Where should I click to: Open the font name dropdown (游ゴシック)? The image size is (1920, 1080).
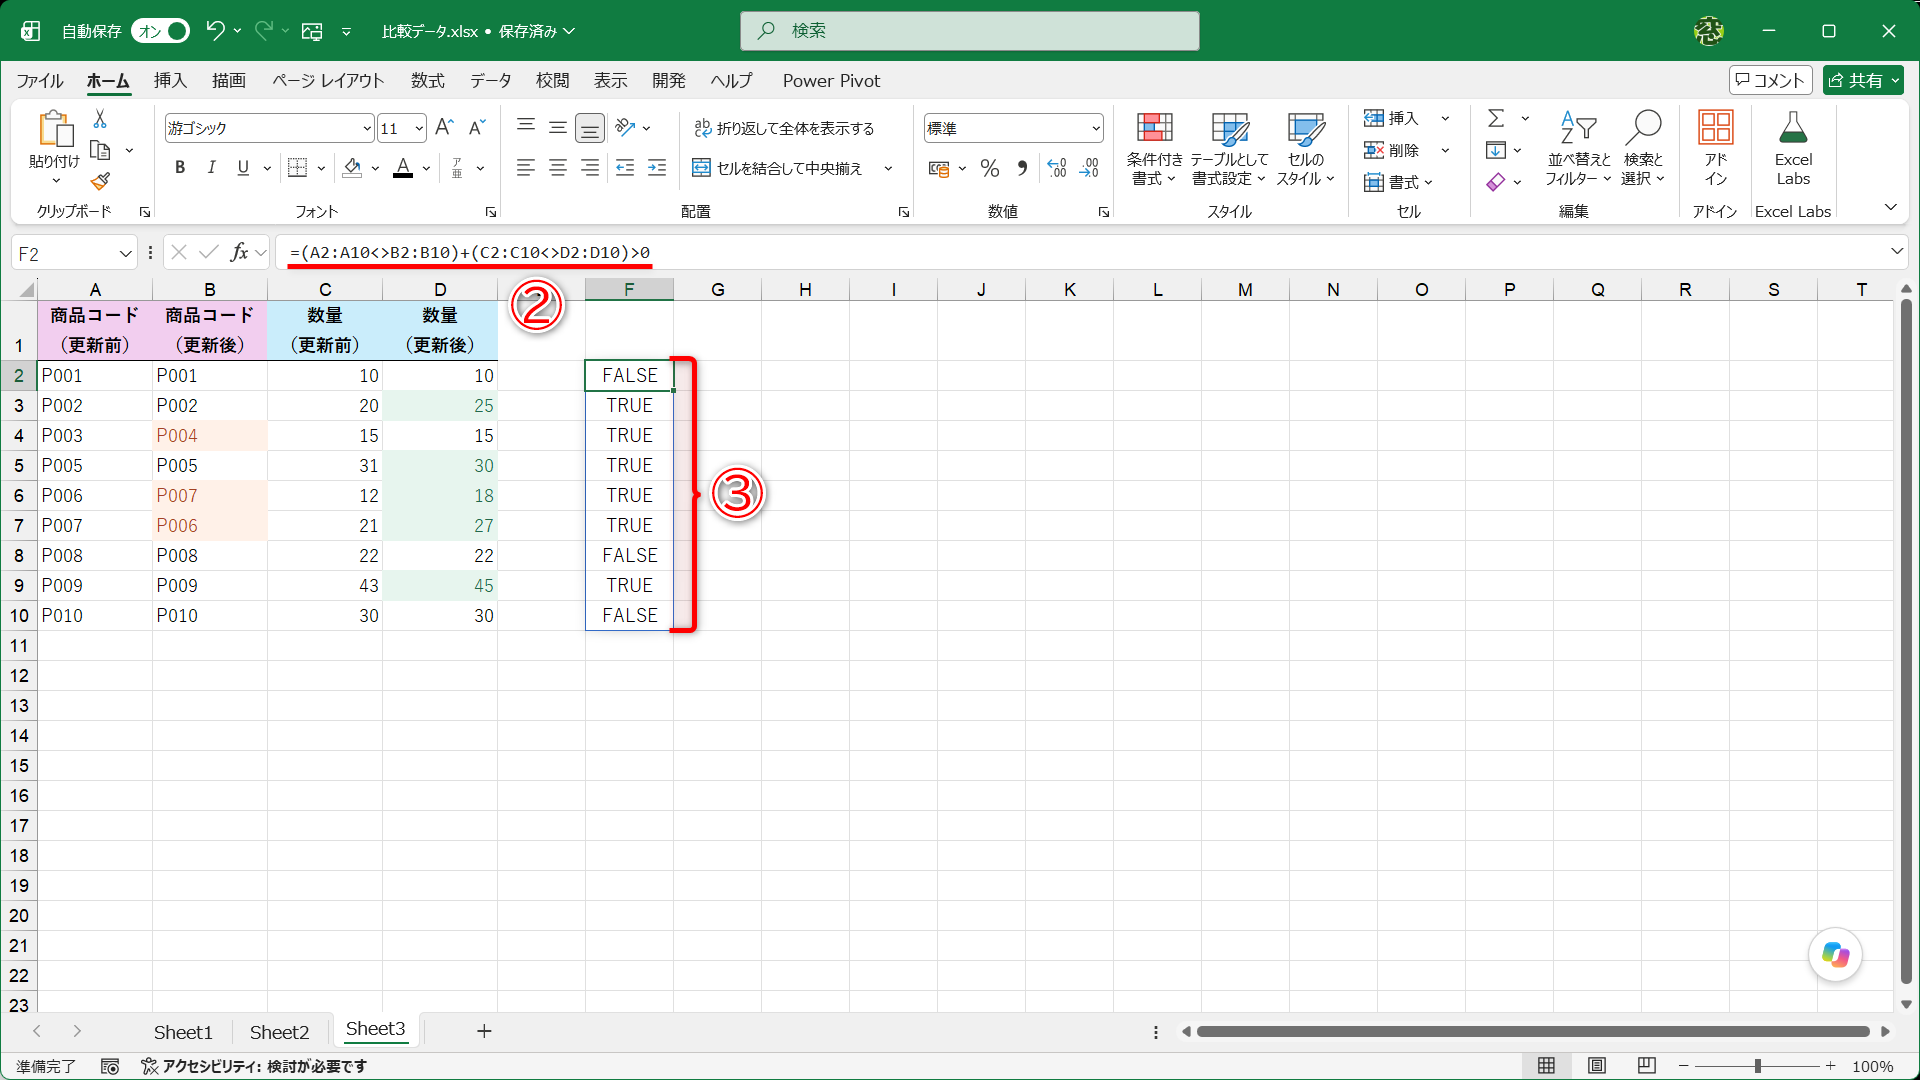point(367,128)
